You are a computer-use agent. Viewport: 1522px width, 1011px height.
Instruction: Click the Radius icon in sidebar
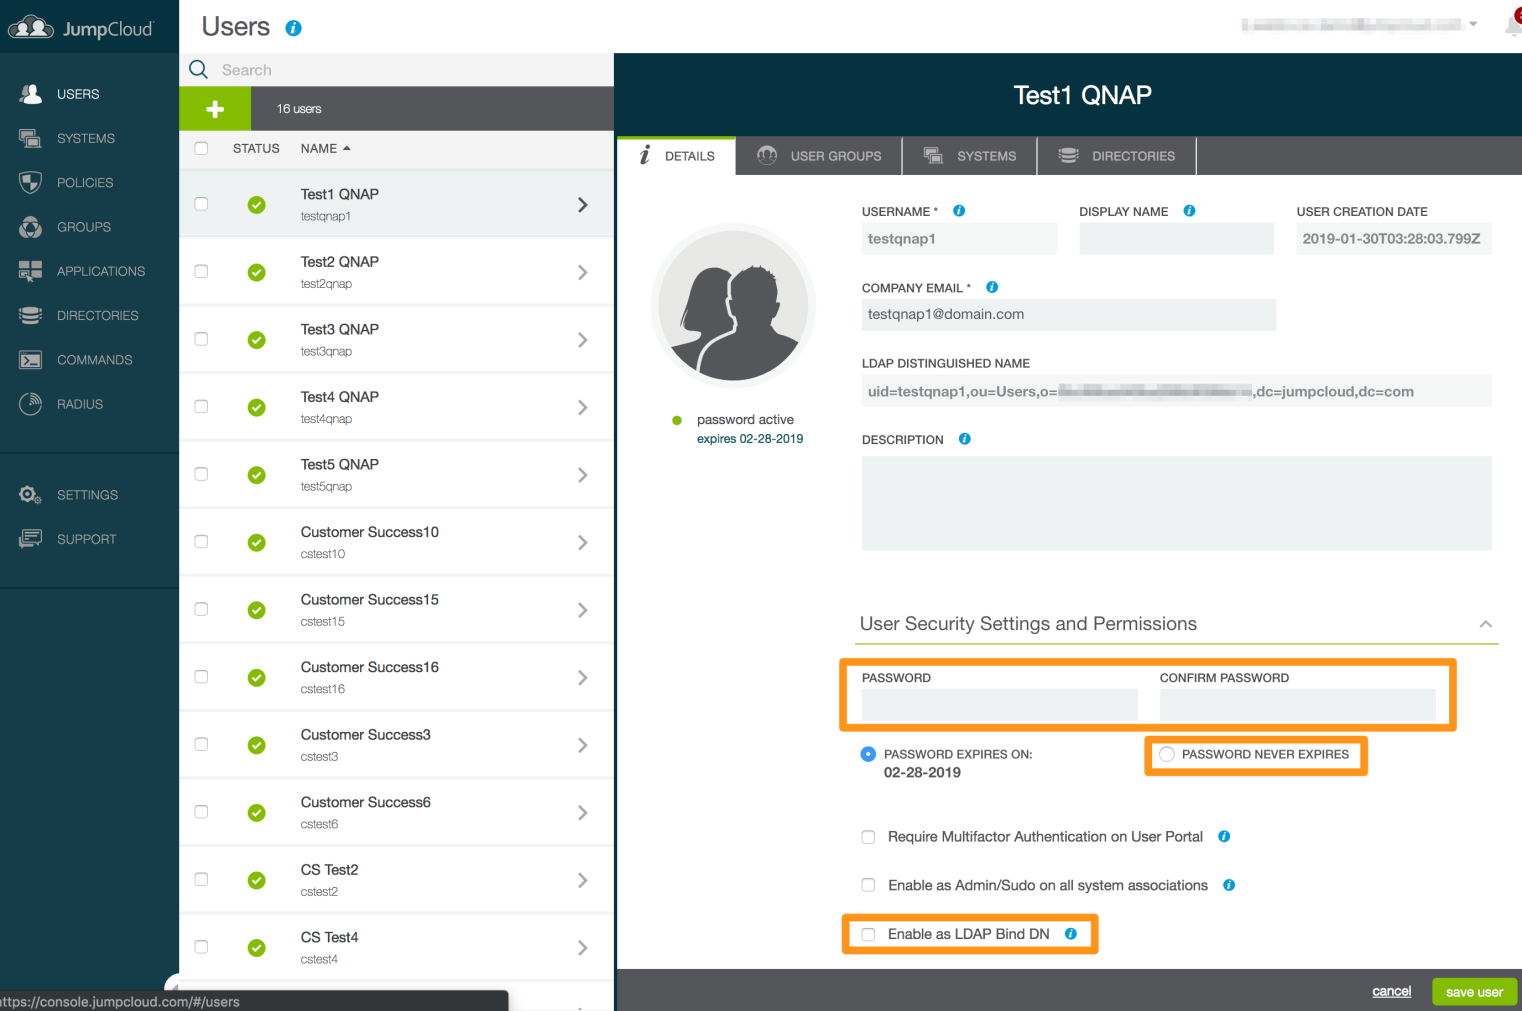pyautogui.click(x=30, y=404)
